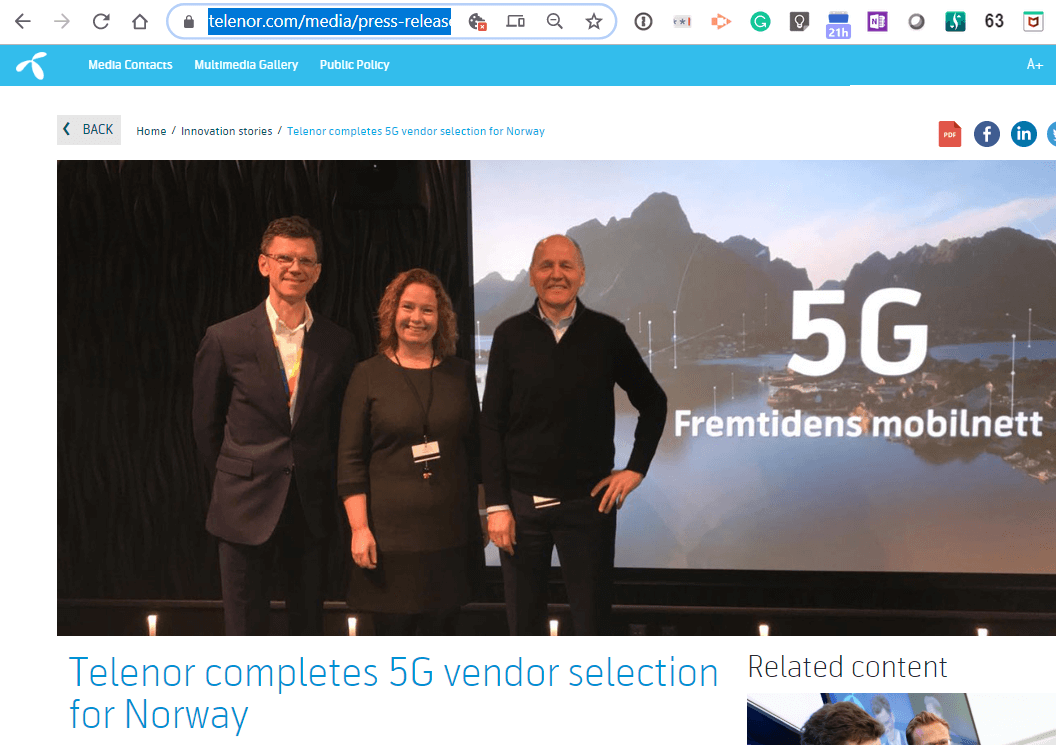
Task: Select the Public Policy tab
Action: [x=355, y=64]
